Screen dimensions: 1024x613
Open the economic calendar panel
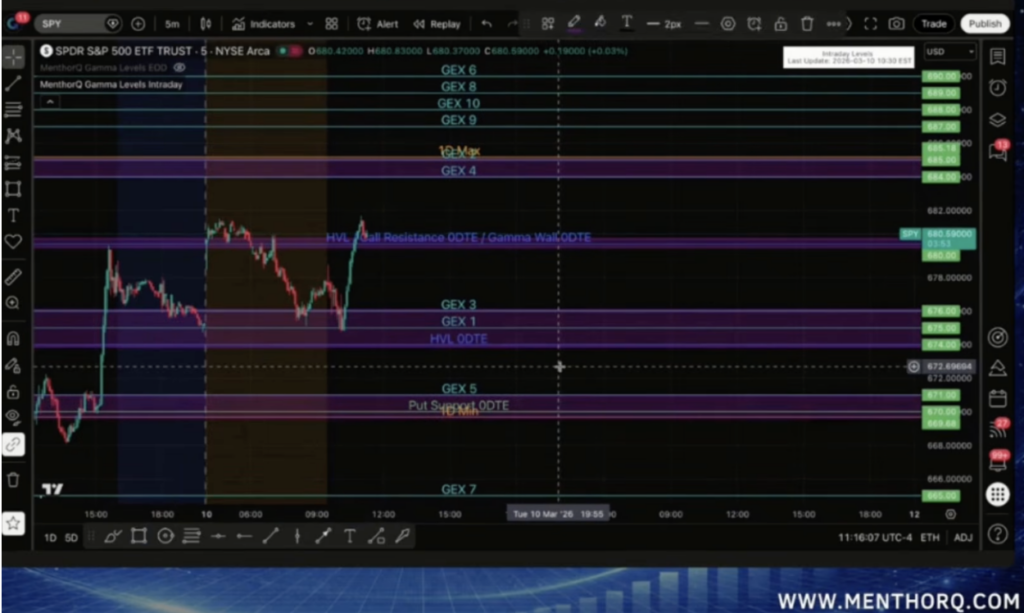tap(997, 398)
